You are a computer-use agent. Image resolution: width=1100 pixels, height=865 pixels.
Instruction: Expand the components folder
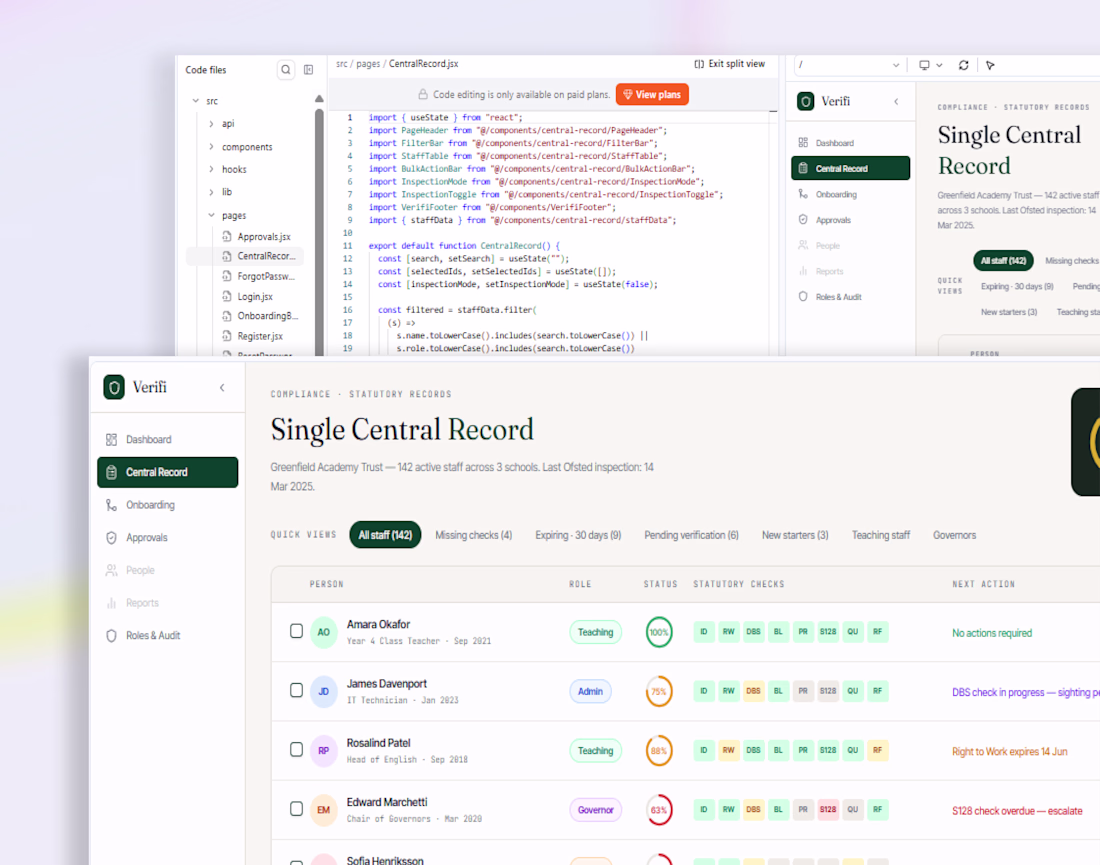coord(211,147)
